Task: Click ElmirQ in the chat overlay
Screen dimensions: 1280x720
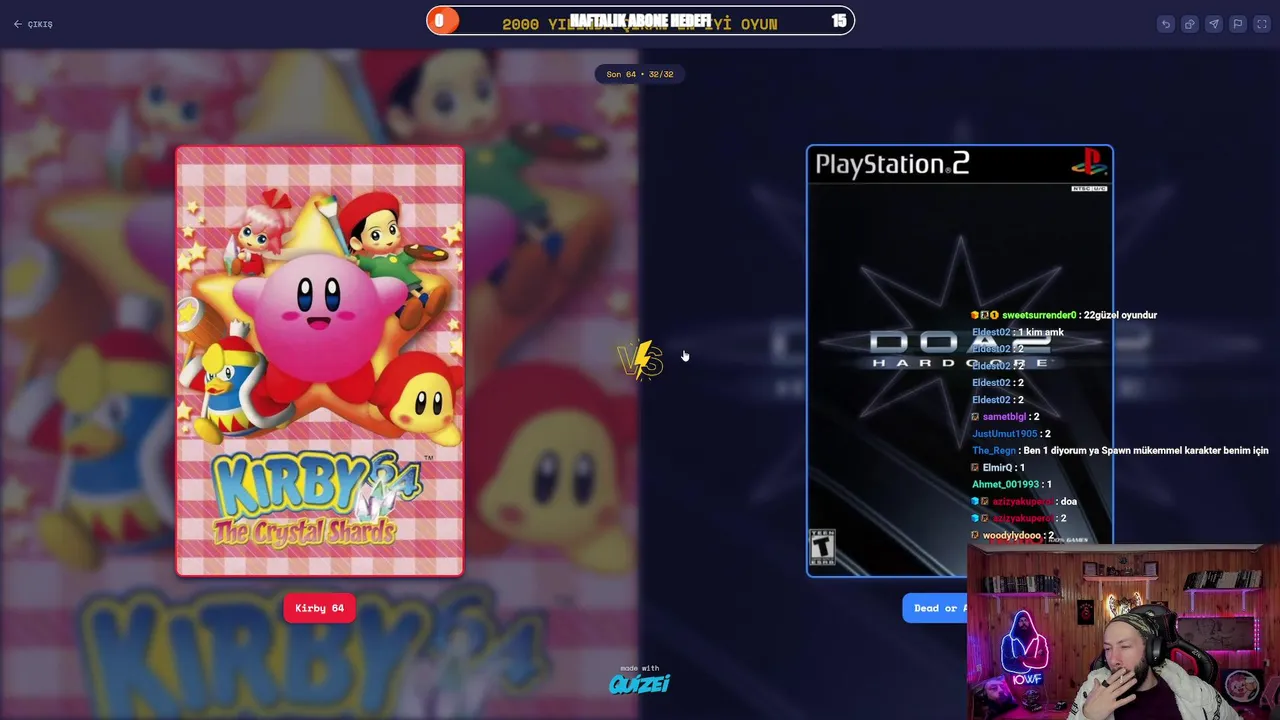Action: [997, 468]
